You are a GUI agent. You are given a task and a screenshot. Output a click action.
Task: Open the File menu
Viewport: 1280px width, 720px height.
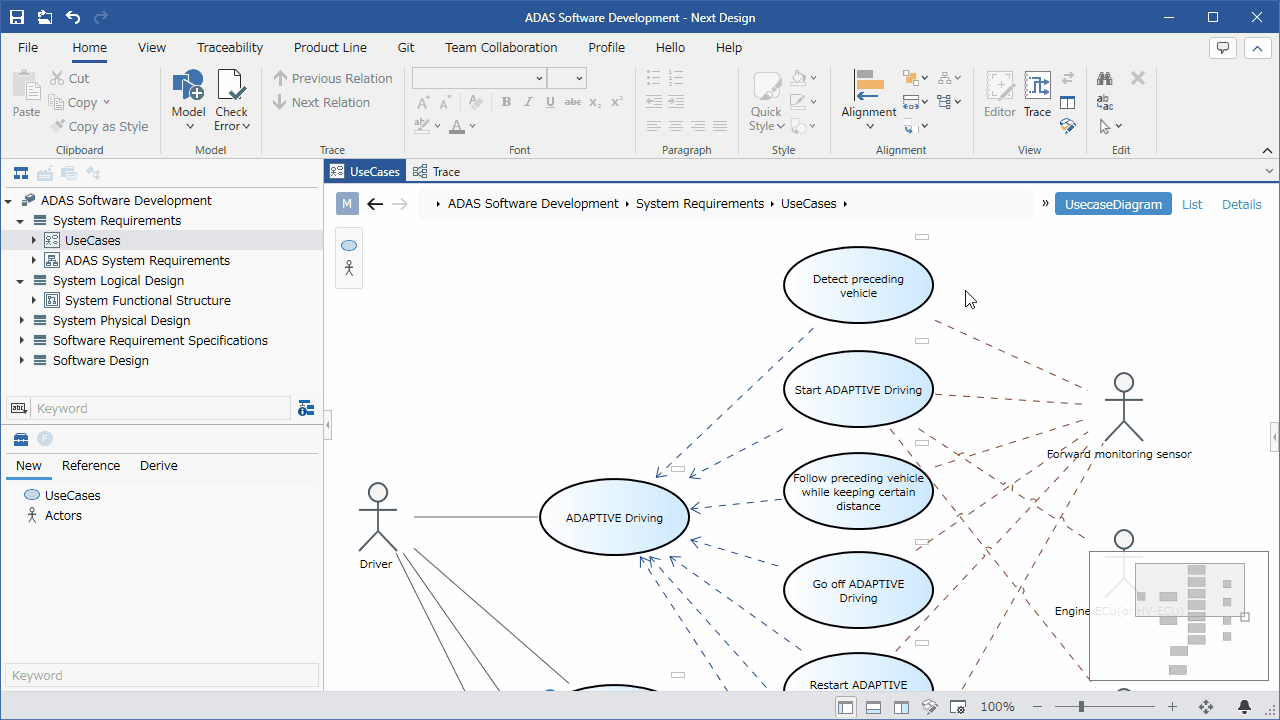(x=28, y=47)
